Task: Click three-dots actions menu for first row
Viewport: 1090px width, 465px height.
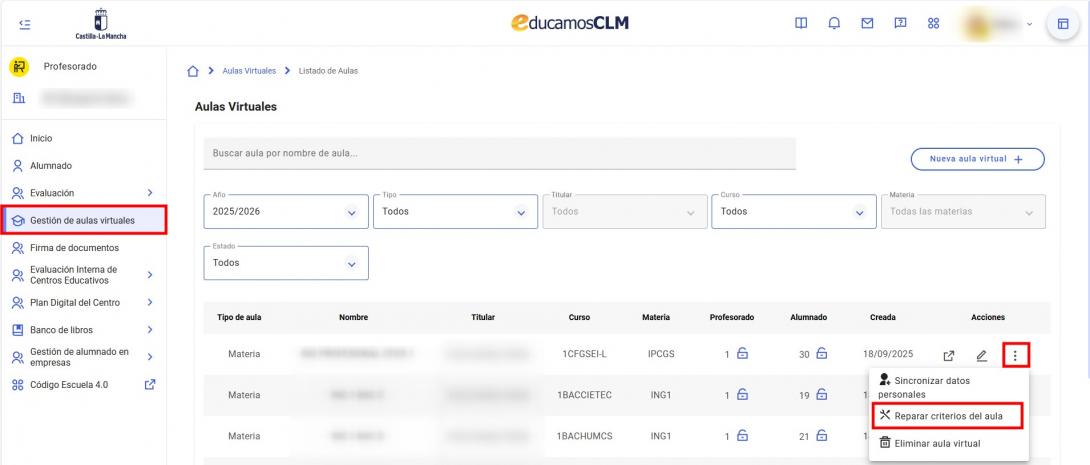Action: (x=1015, y=354)
